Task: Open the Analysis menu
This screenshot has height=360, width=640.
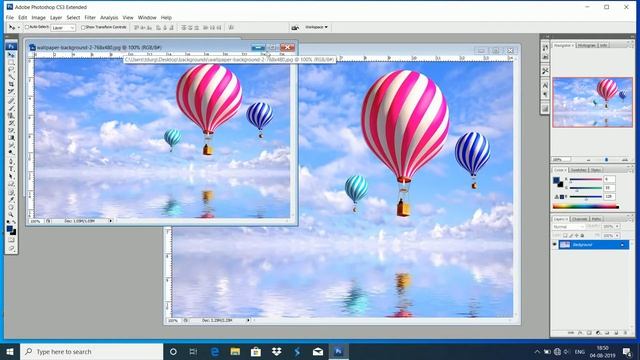Action: (109, 18)
